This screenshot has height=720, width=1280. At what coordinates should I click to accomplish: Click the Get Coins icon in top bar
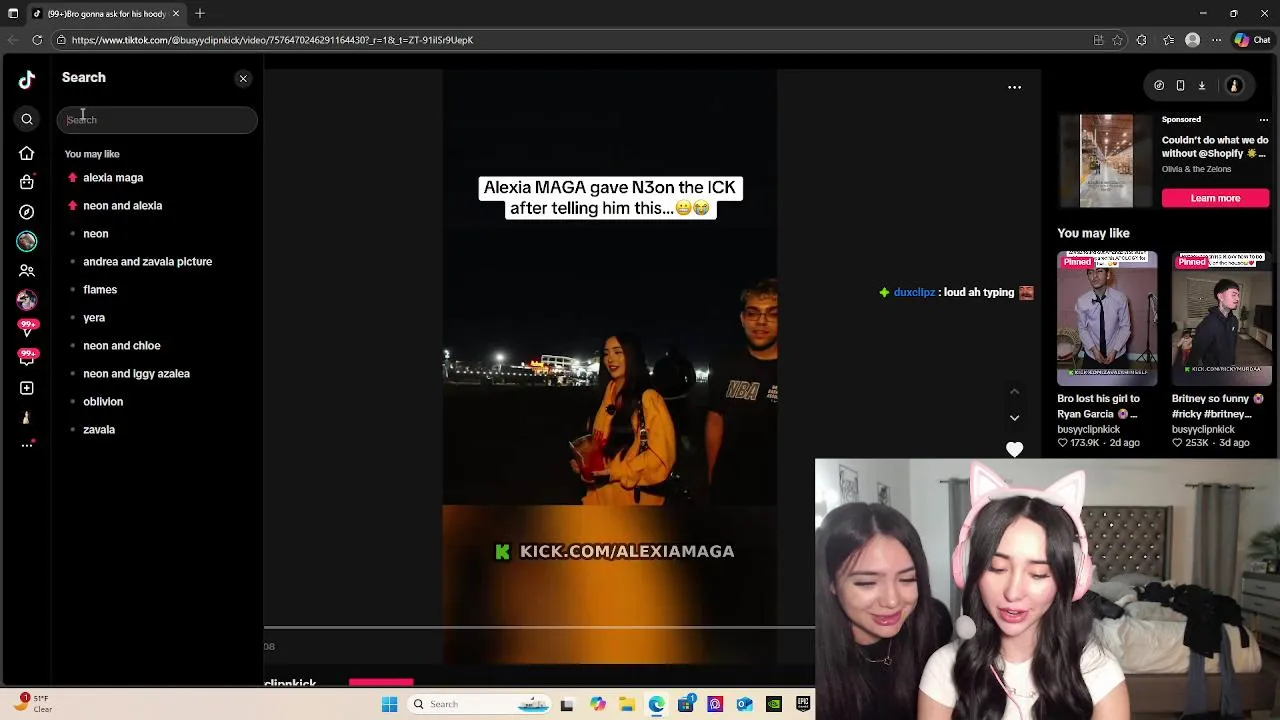coord(1159,86)
